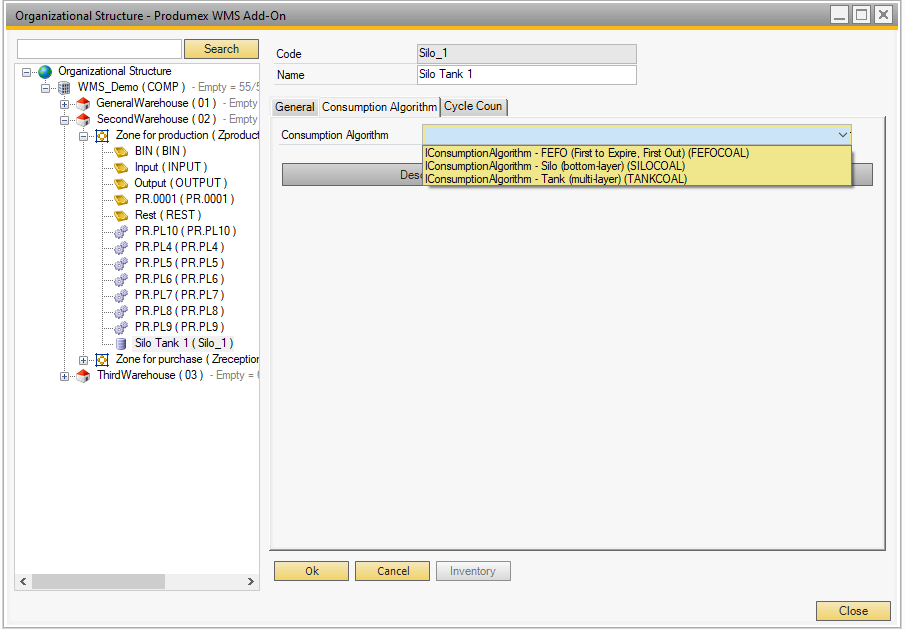Click the Silo Tank 1 cylinder icon
The height and width of the screenshot is (630, 905).
coord(121,344)
